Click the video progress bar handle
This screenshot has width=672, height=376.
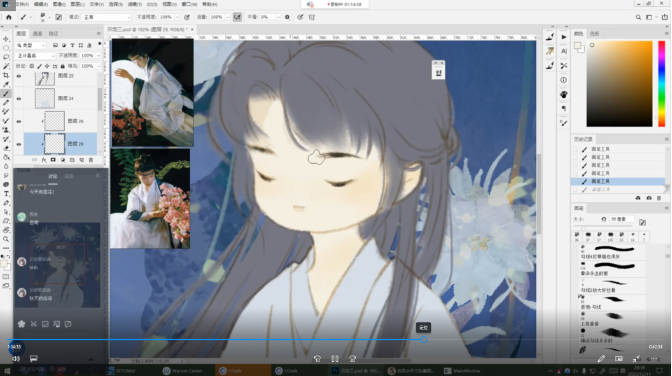tap(423, 340)
